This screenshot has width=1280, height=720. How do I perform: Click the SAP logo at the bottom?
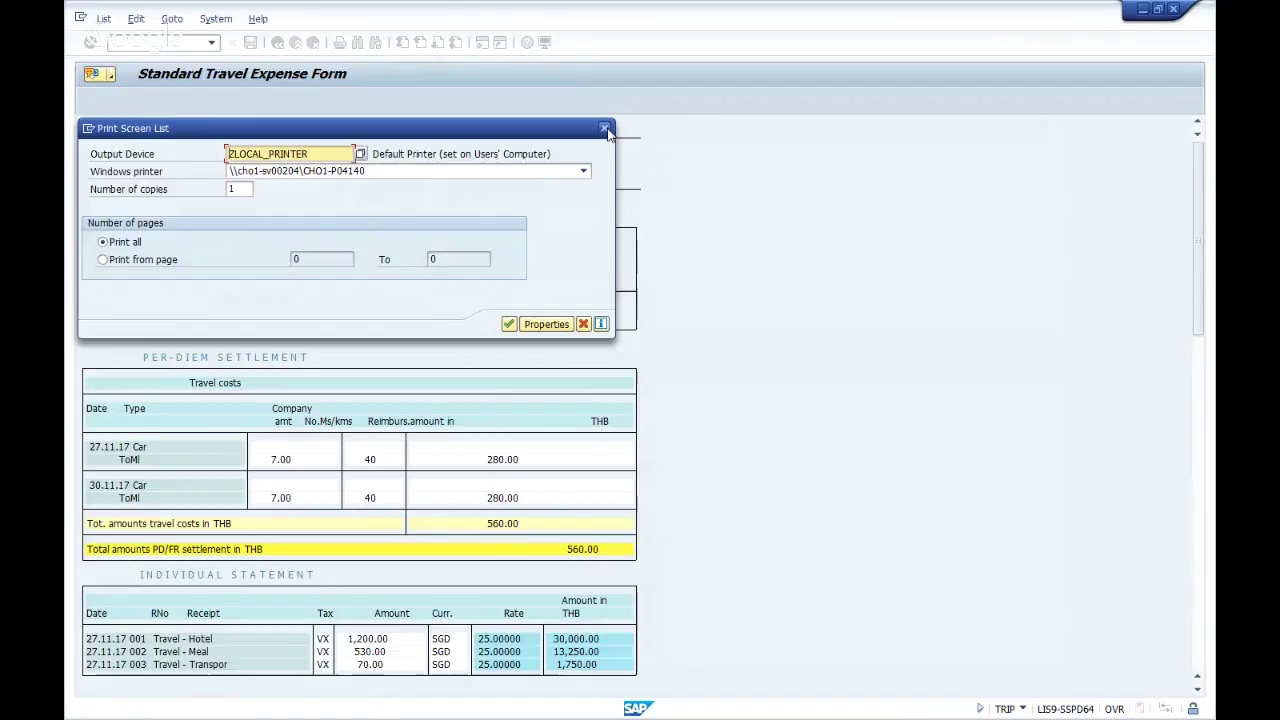[x=638, y=708]
